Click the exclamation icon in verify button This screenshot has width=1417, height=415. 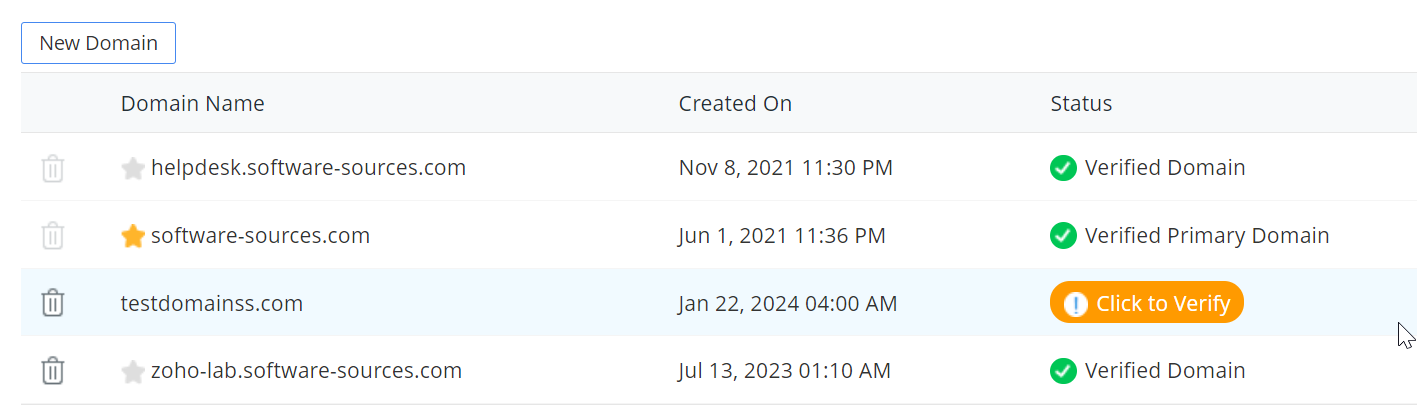(x=1075, y=303)
